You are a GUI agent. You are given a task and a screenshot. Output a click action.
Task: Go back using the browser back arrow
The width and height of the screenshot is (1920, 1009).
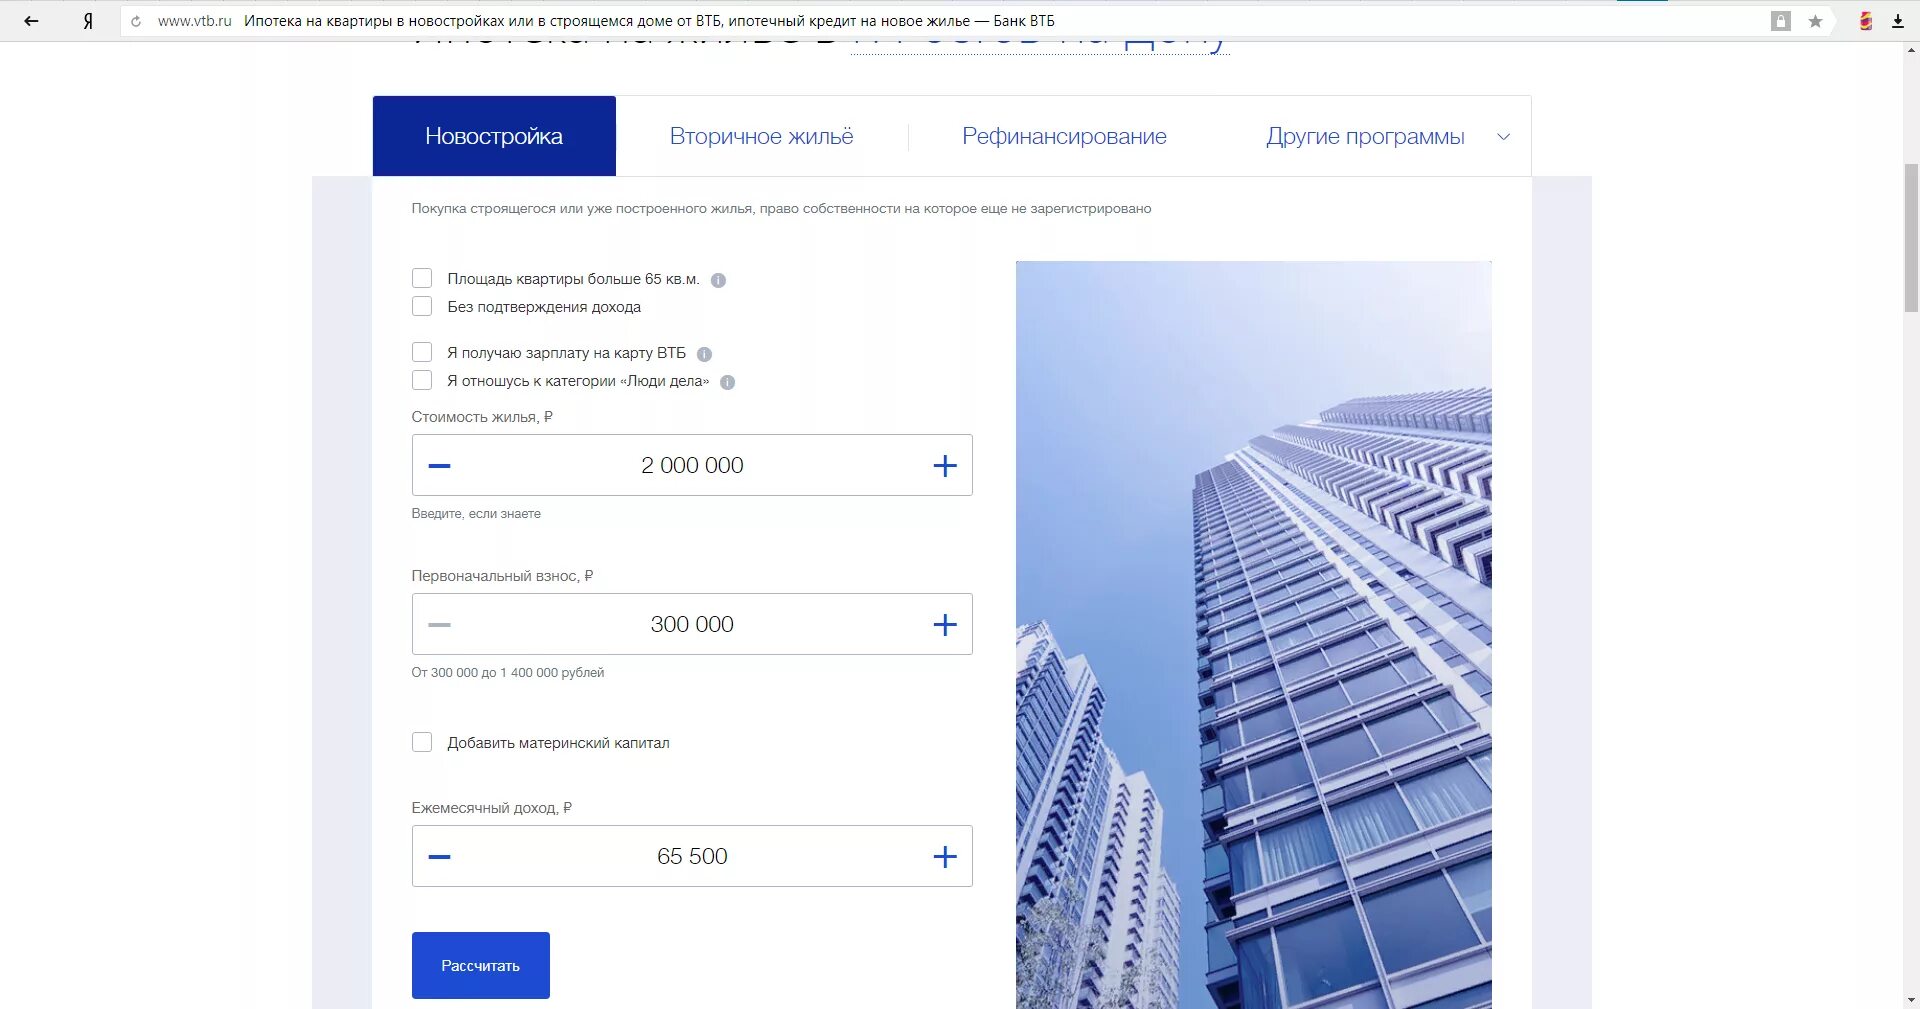click(31, 21)
